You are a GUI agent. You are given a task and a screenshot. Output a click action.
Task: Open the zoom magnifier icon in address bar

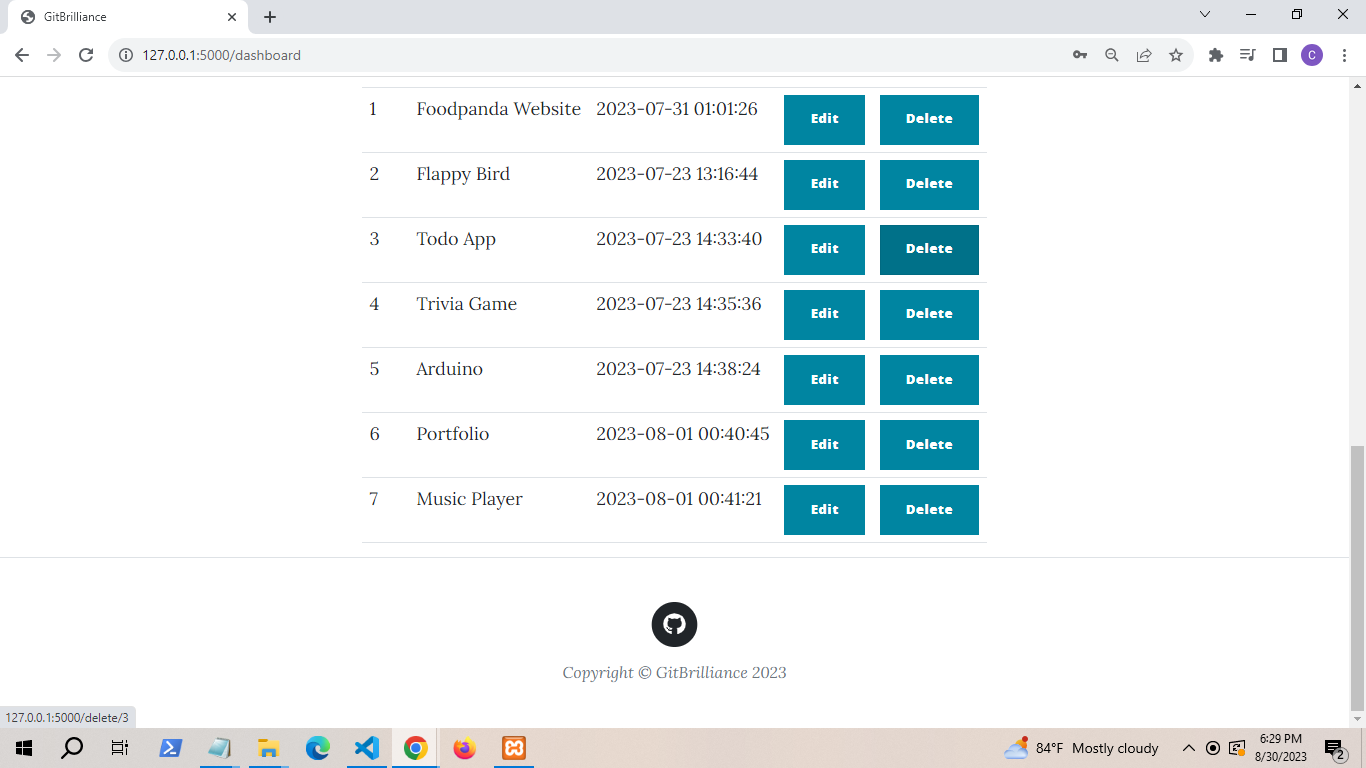[x=1112, y=55]
